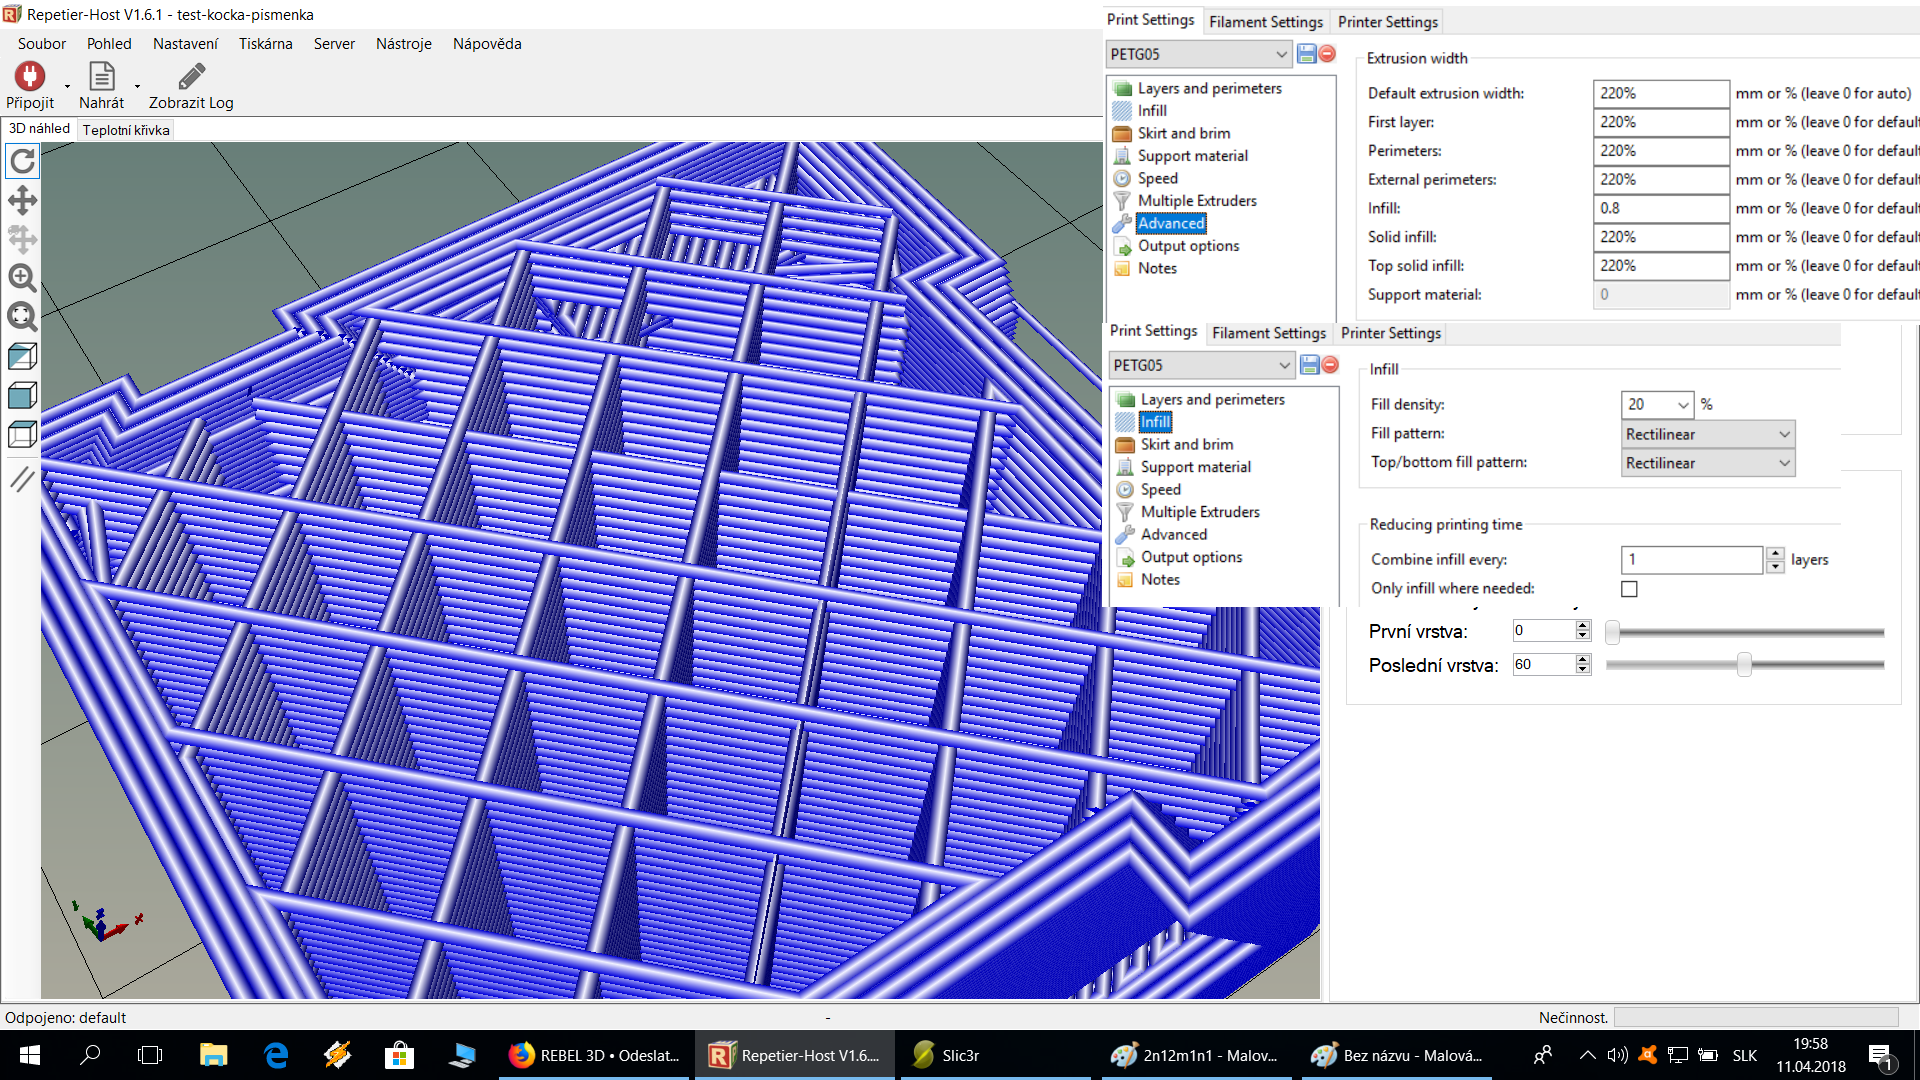
Task: Click the Default extrusion width field
Action: click(1660, 93)
